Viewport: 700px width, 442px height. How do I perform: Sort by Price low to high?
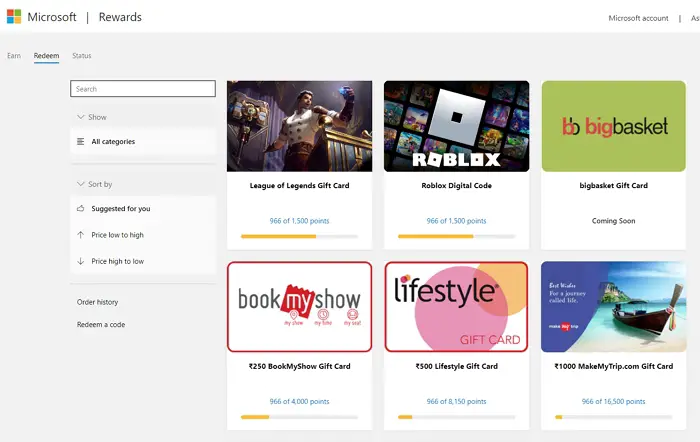pos(143,235)
